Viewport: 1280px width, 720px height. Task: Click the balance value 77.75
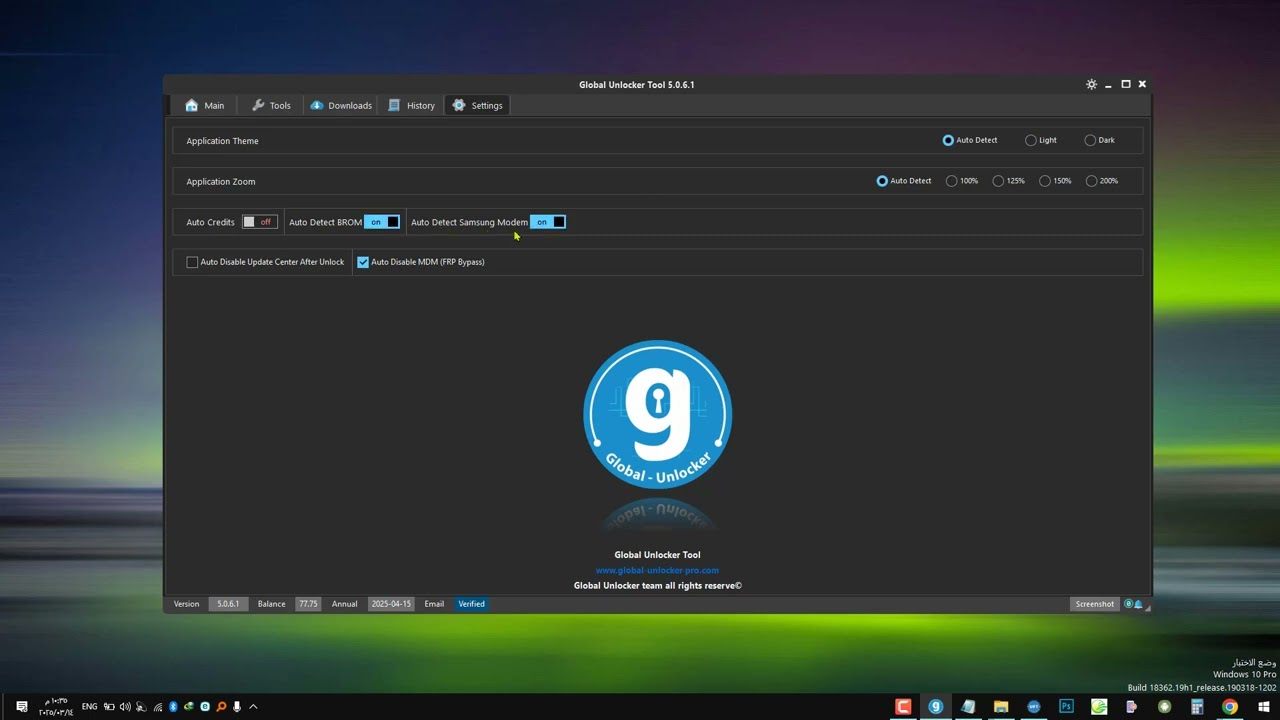[308, 604]
